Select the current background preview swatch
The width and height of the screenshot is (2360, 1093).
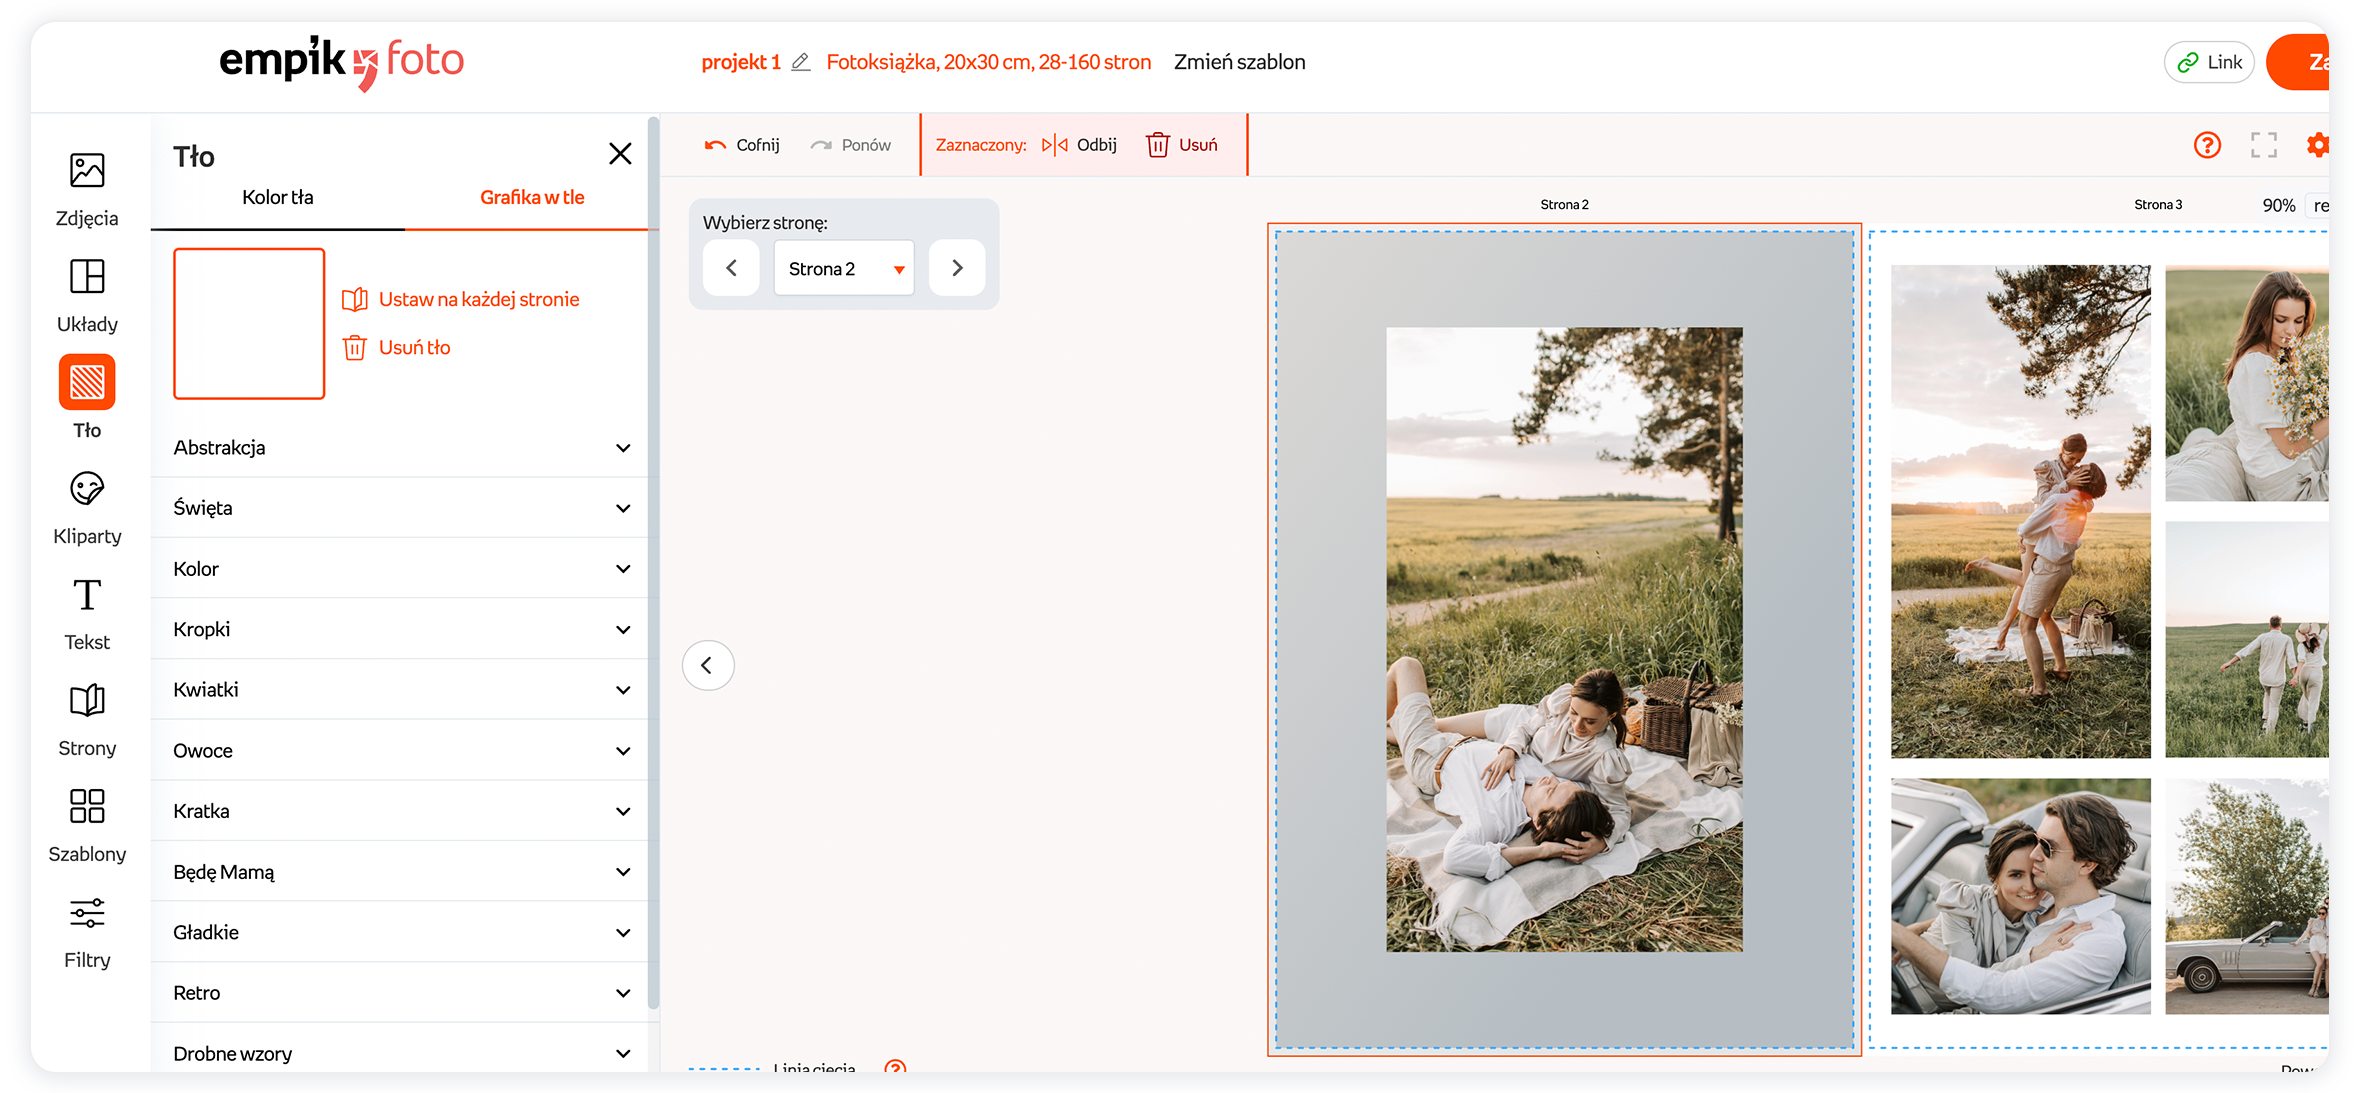pyautogui.click(x=249, y=323)
